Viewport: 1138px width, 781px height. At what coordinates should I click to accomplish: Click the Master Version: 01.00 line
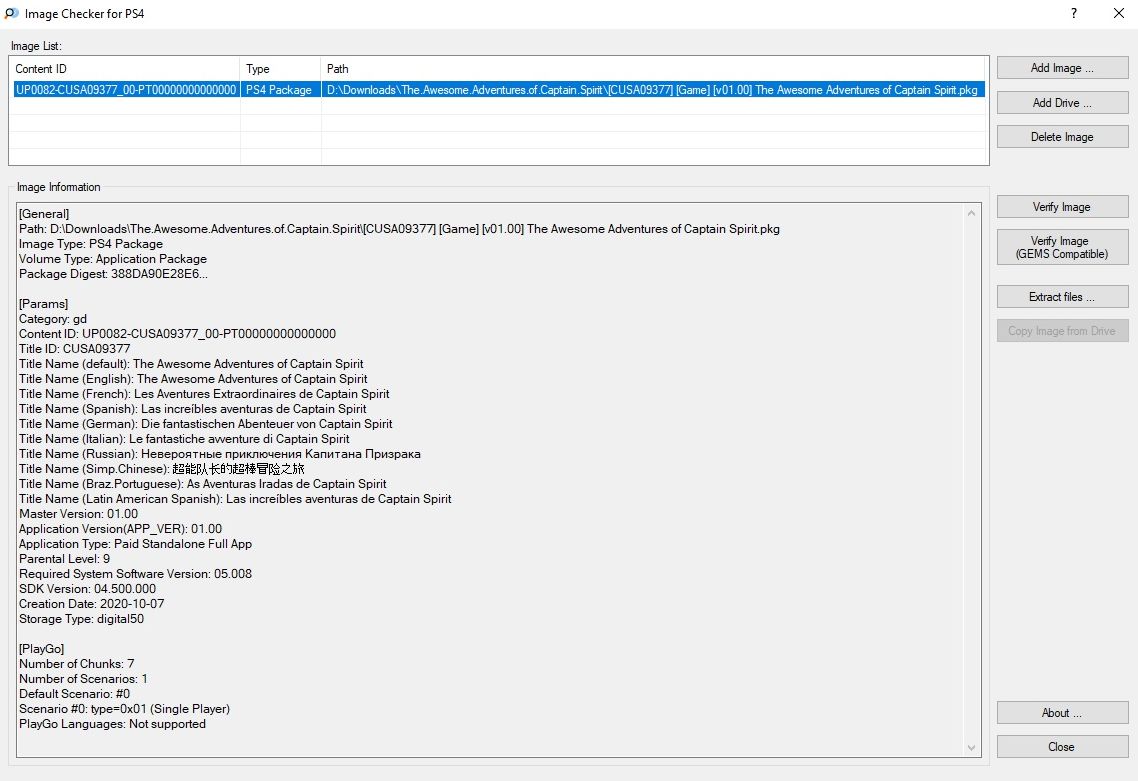pos(78,514)
